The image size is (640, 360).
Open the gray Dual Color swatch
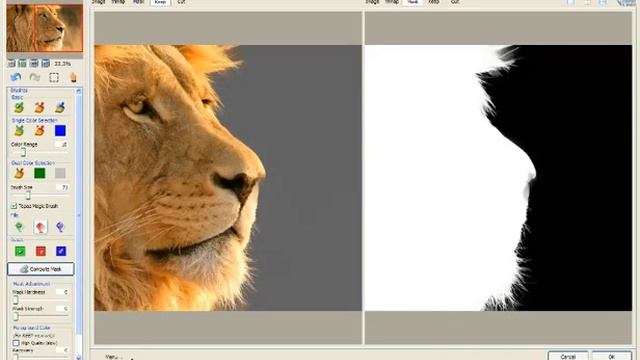[60, 173]
